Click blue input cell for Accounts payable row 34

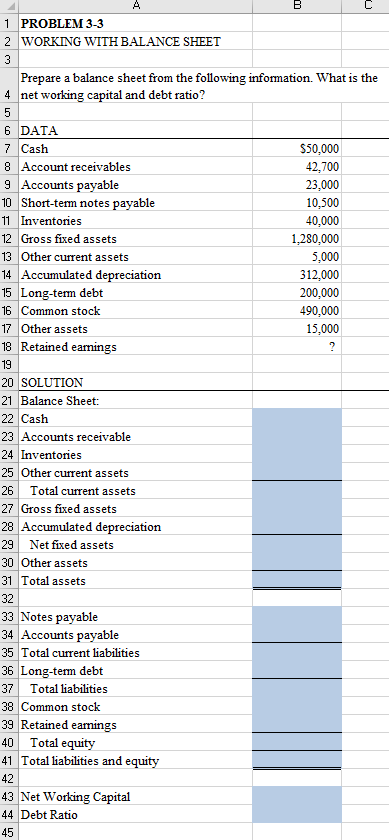click(297, 634)
